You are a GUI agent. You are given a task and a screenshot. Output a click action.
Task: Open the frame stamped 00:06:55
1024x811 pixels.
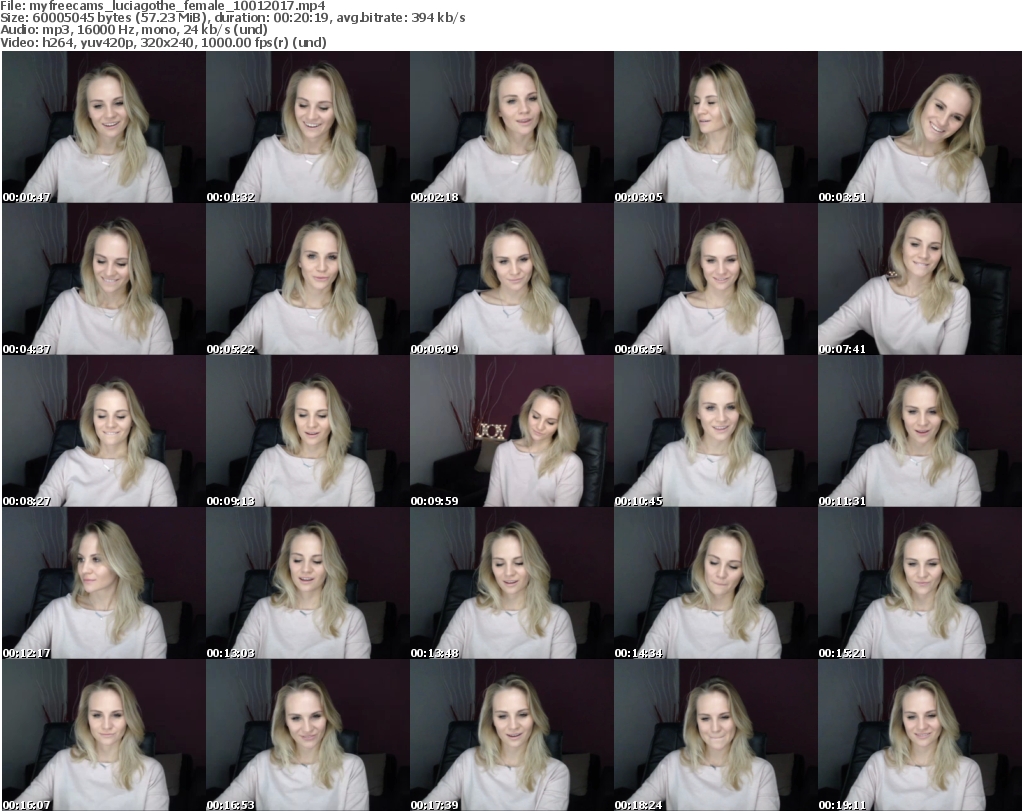pos(715,279)
